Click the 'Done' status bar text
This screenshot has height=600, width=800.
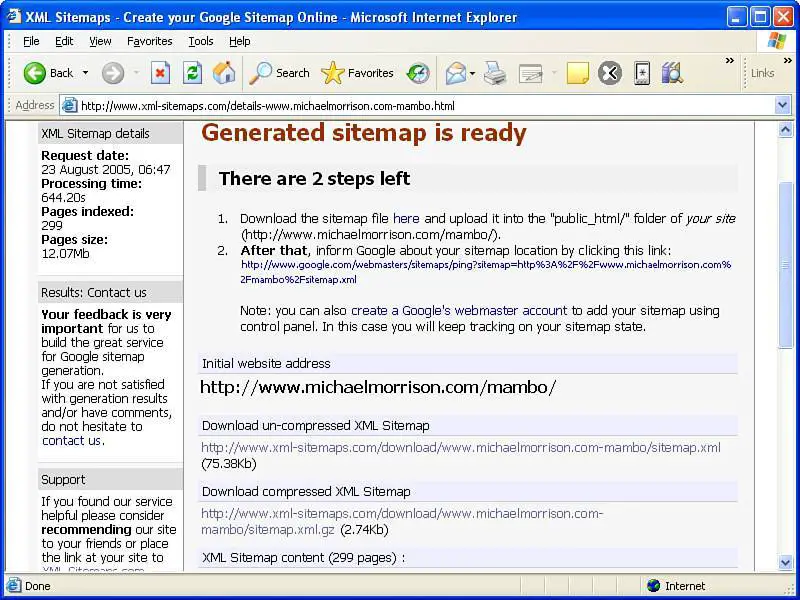[38, 586]
